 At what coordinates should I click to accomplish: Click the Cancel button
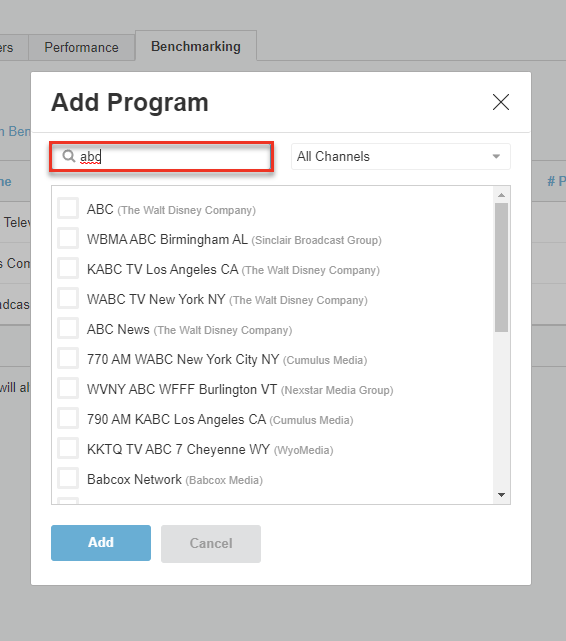211,544
